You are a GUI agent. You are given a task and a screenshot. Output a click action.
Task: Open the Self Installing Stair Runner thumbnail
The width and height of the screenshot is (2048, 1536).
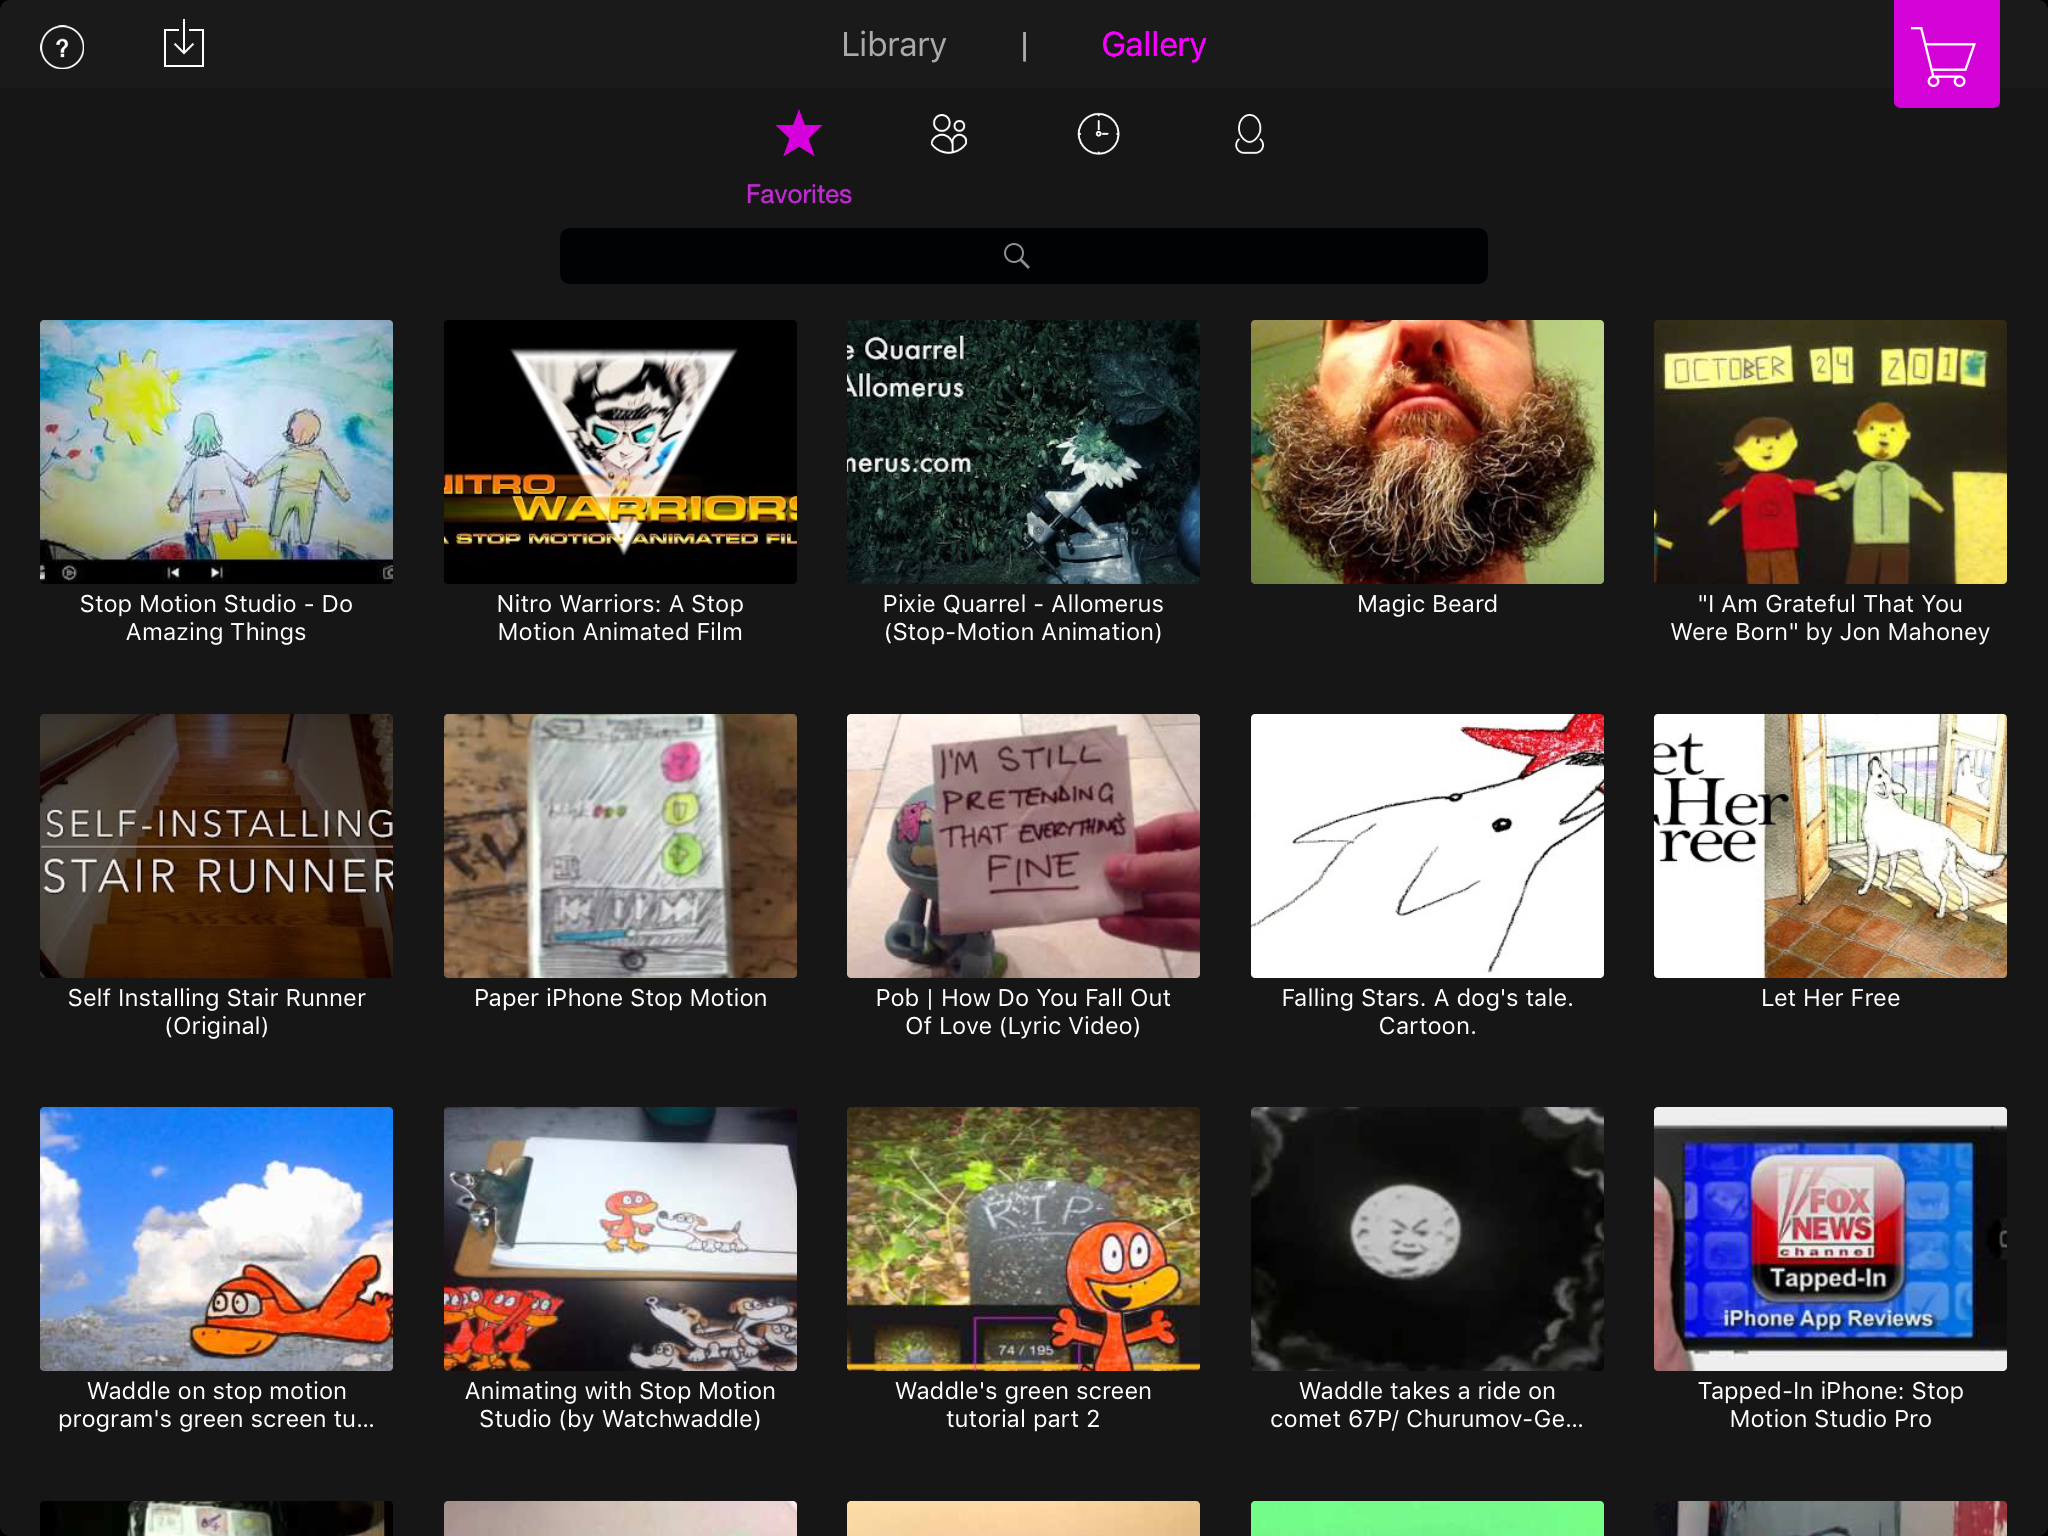(x=216, y=845)
